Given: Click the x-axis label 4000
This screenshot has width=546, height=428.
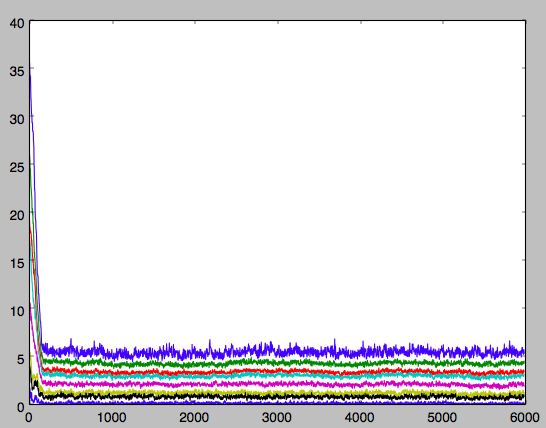Looking at the screenshot, I should [x=359, y=417].
